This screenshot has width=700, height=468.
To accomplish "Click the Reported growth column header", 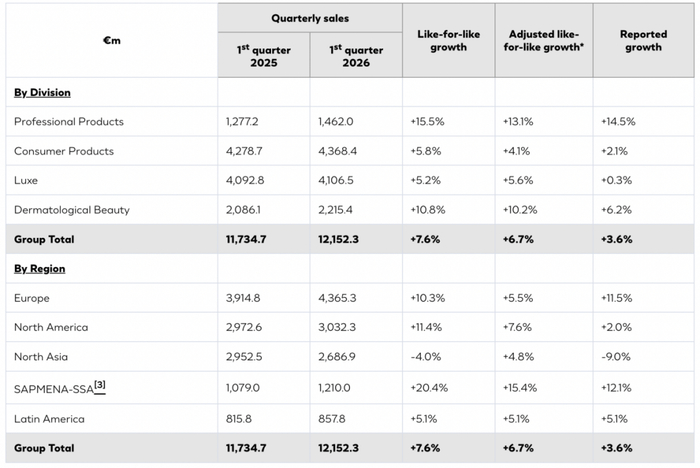I will pyautogui.click(x=643, y=41).
